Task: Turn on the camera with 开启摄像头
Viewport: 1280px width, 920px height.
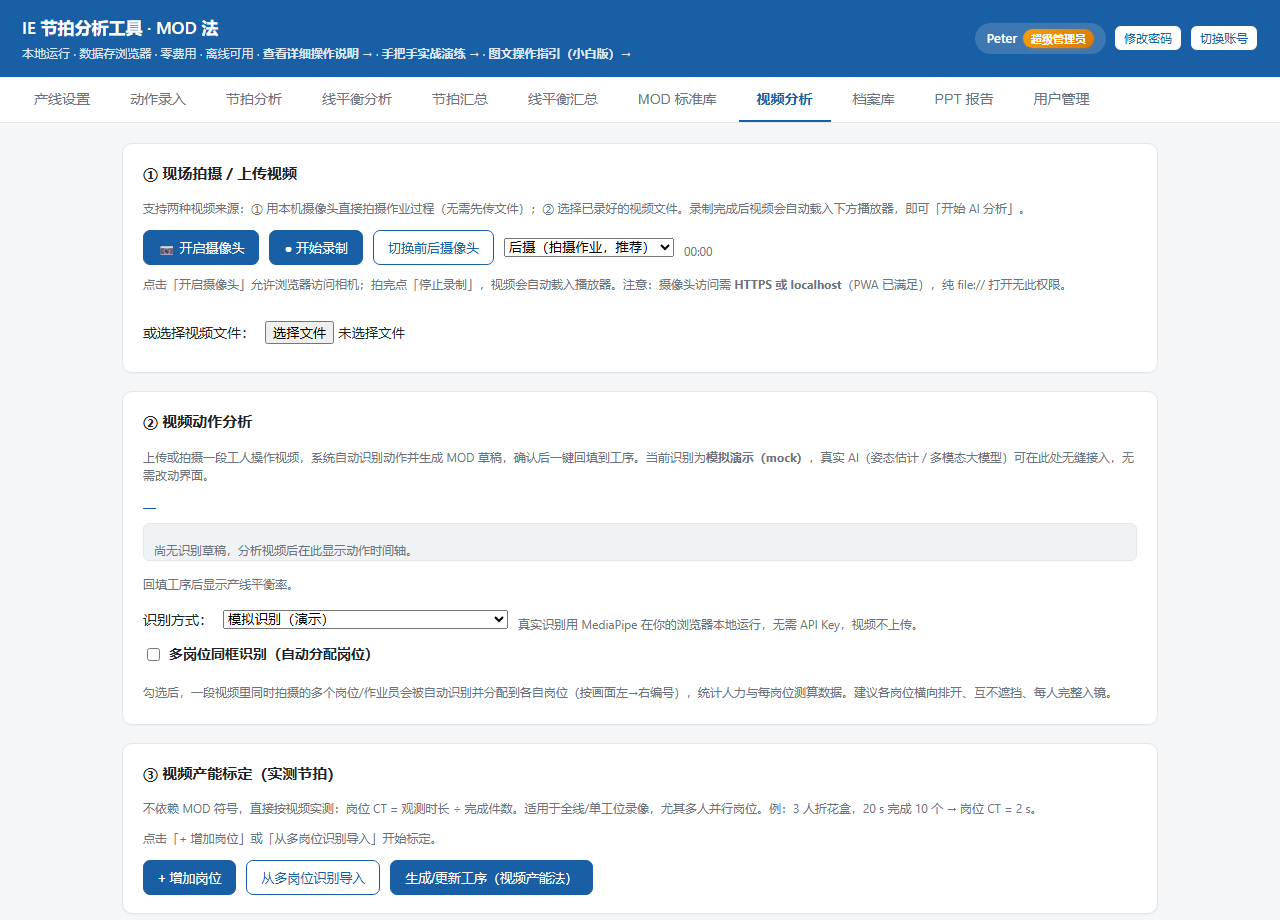Action: [201, 248]
